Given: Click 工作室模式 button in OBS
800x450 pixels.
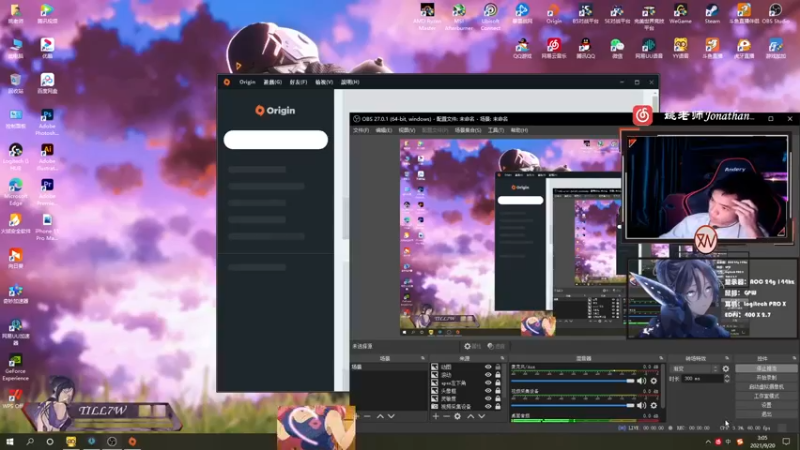Looking at the screenshot, I should [766, 396].
